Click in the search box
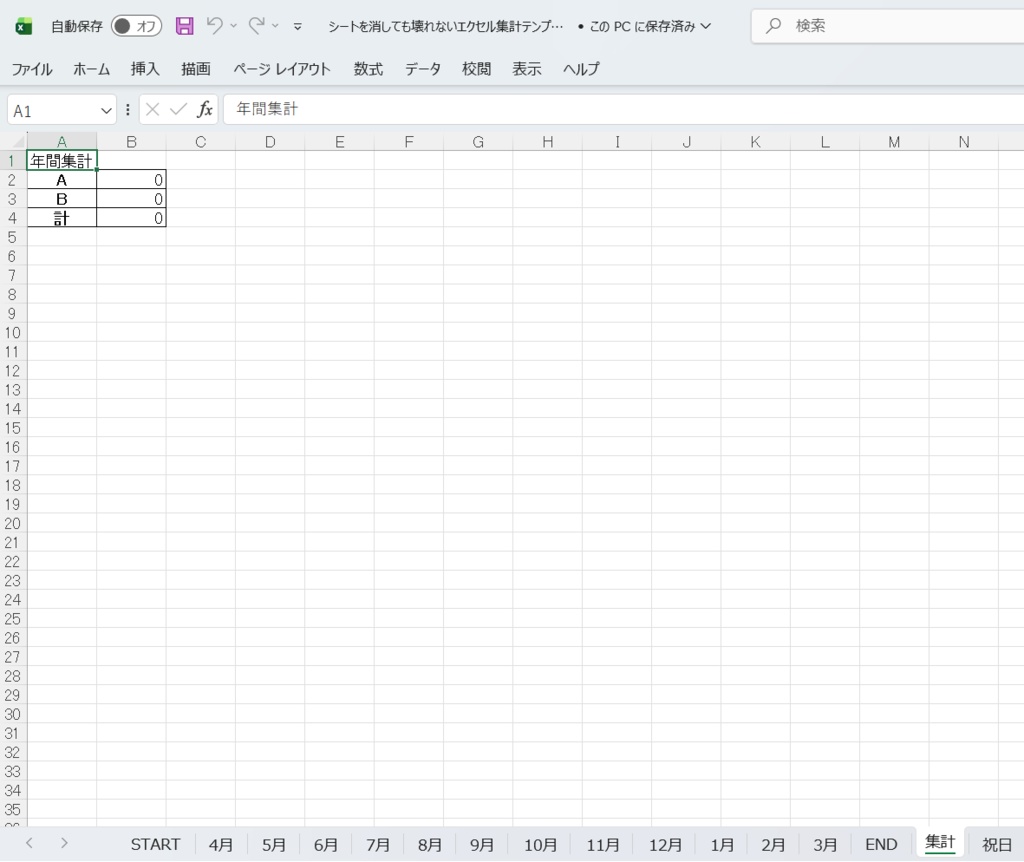Viewport: 1024px width, 862px height. (888, 26)
